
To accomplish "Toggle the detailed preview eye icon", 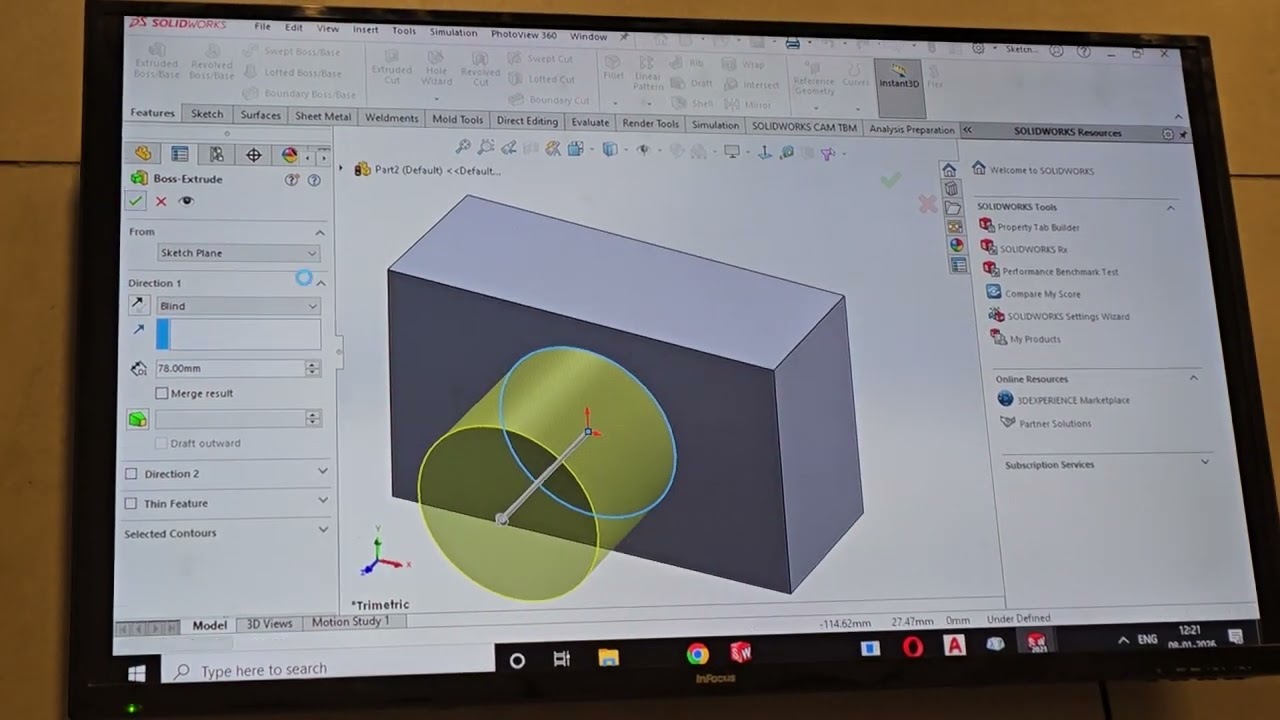I will 186,201.
